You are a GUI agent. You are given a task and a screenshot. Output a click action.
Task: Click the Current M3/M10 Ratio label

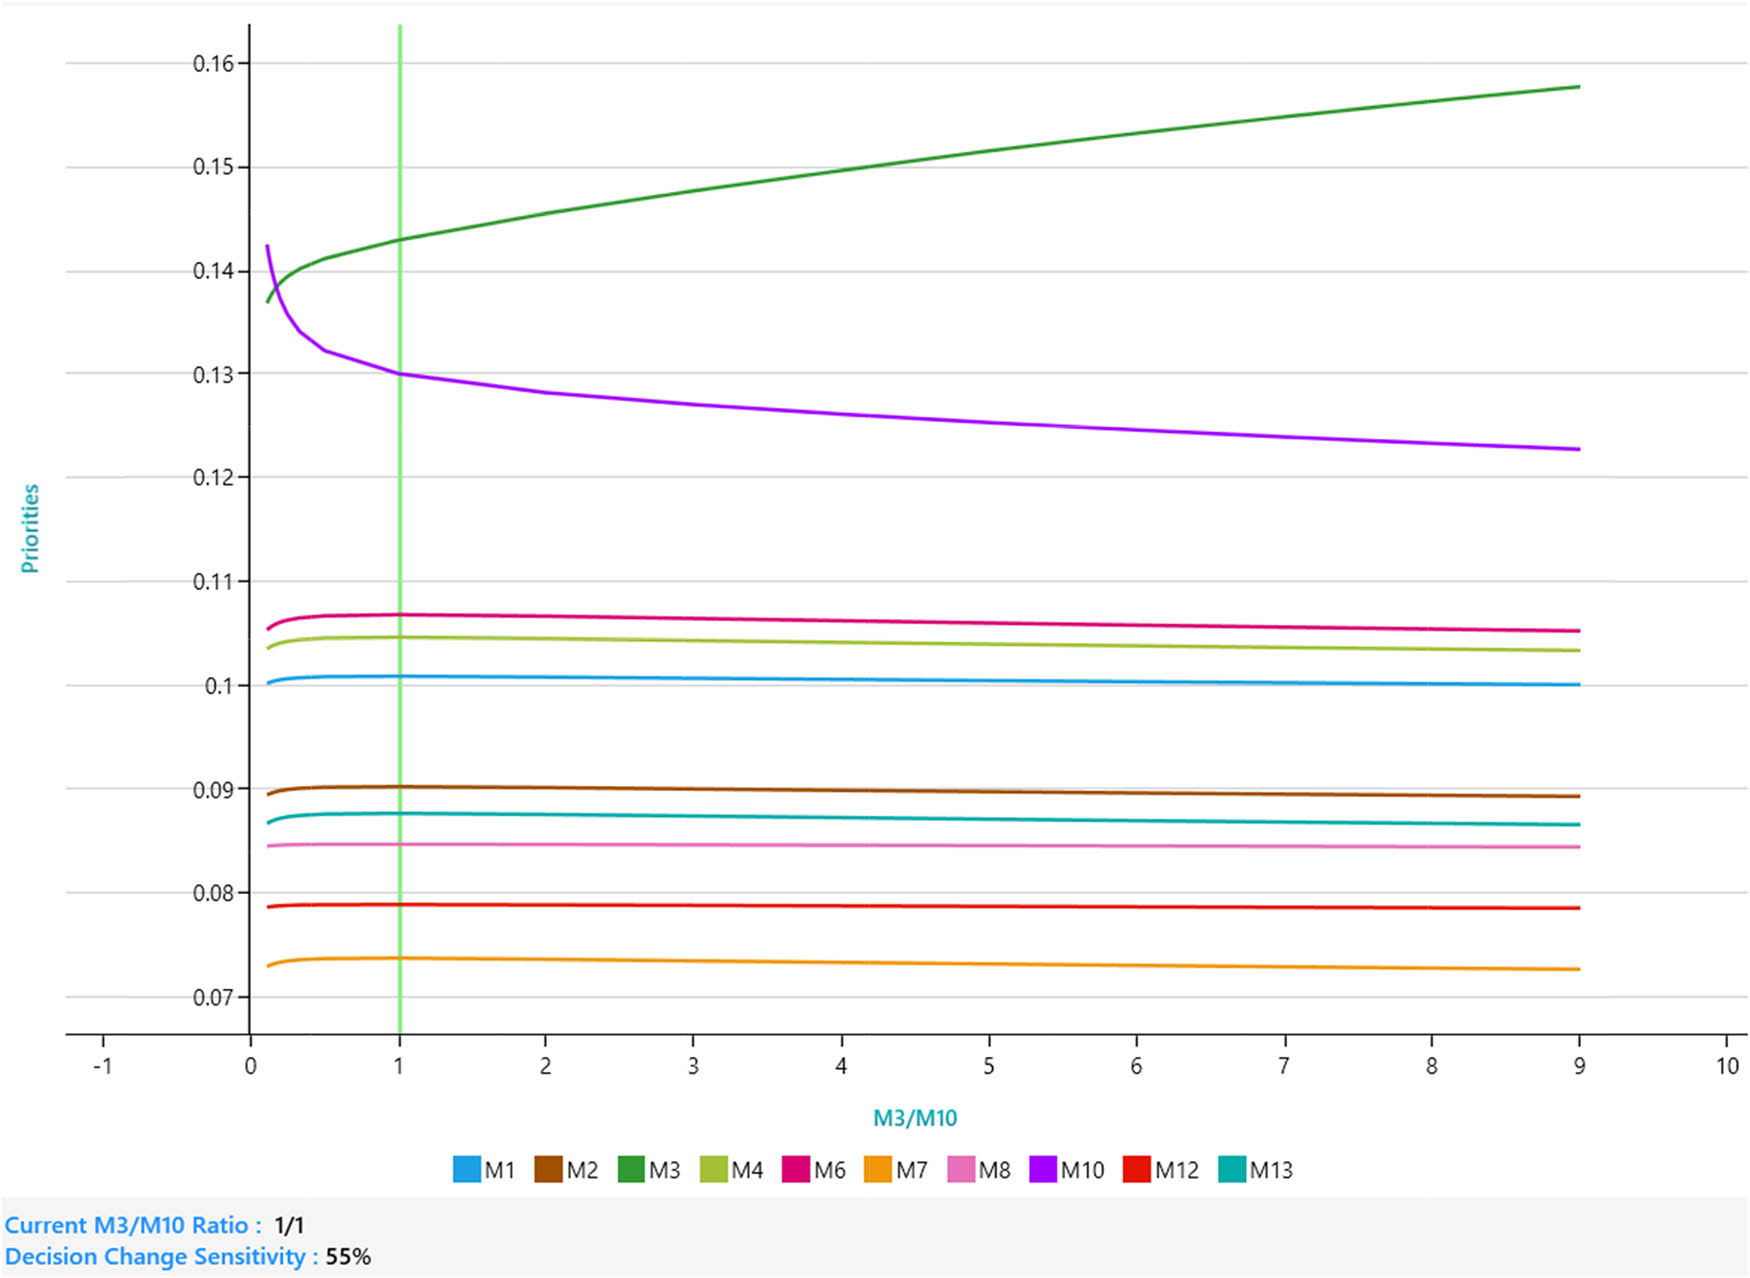coord(133,1225)
